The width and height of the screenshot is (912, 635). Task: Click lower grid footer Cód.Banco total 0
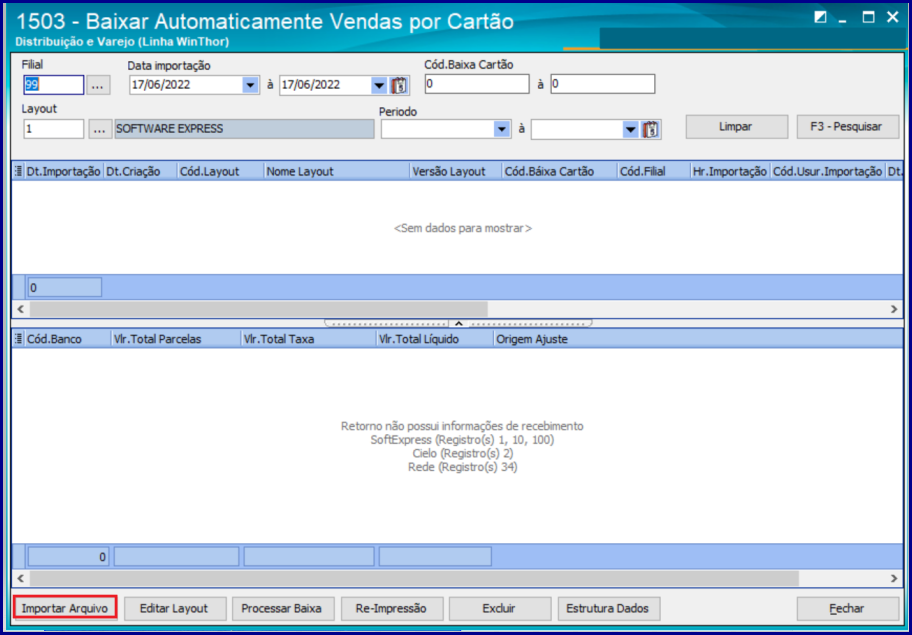68,556
